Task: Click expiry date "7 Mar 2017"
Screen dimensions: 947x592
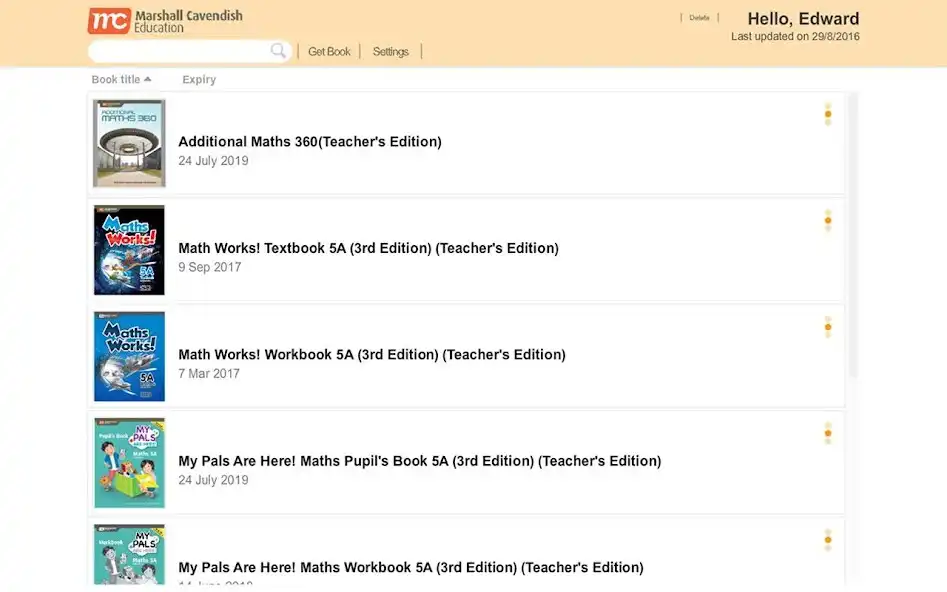Action: coord(209,373)
